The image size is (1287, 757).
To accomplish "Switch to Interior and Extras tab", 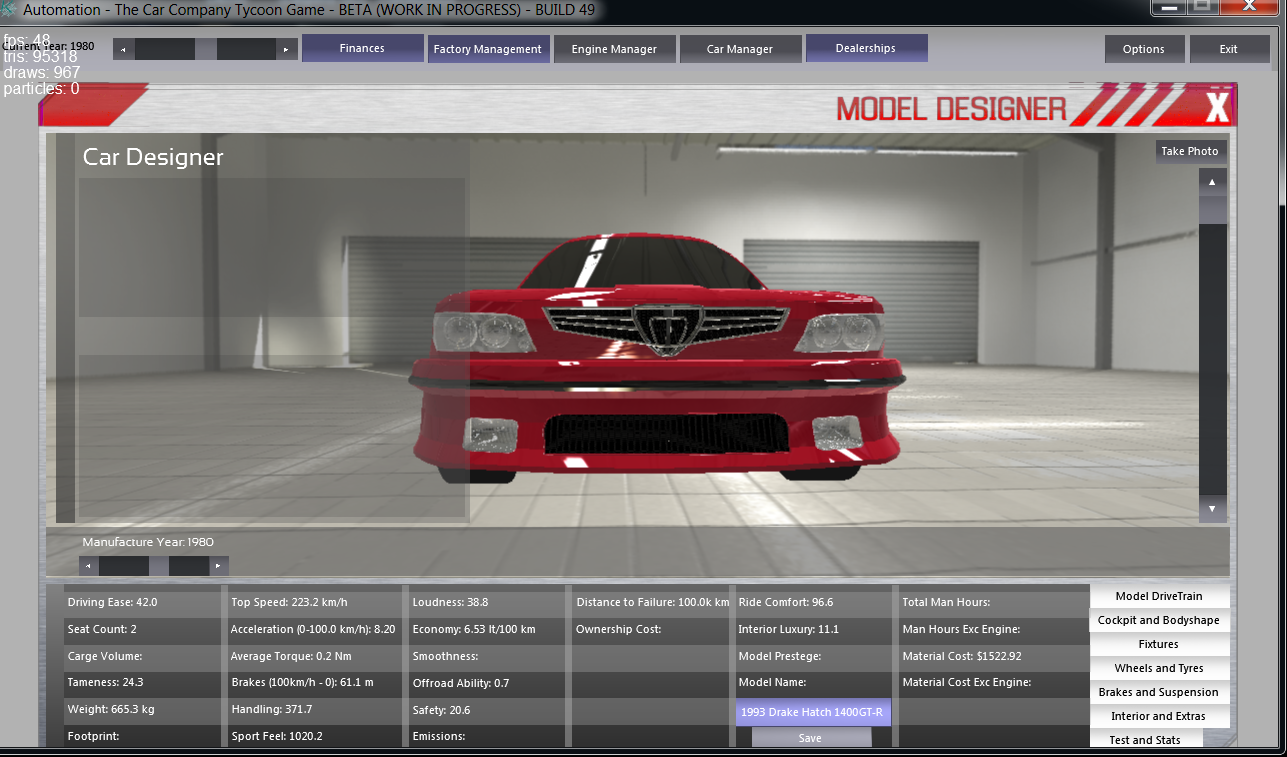I will tap(1159, 716).
